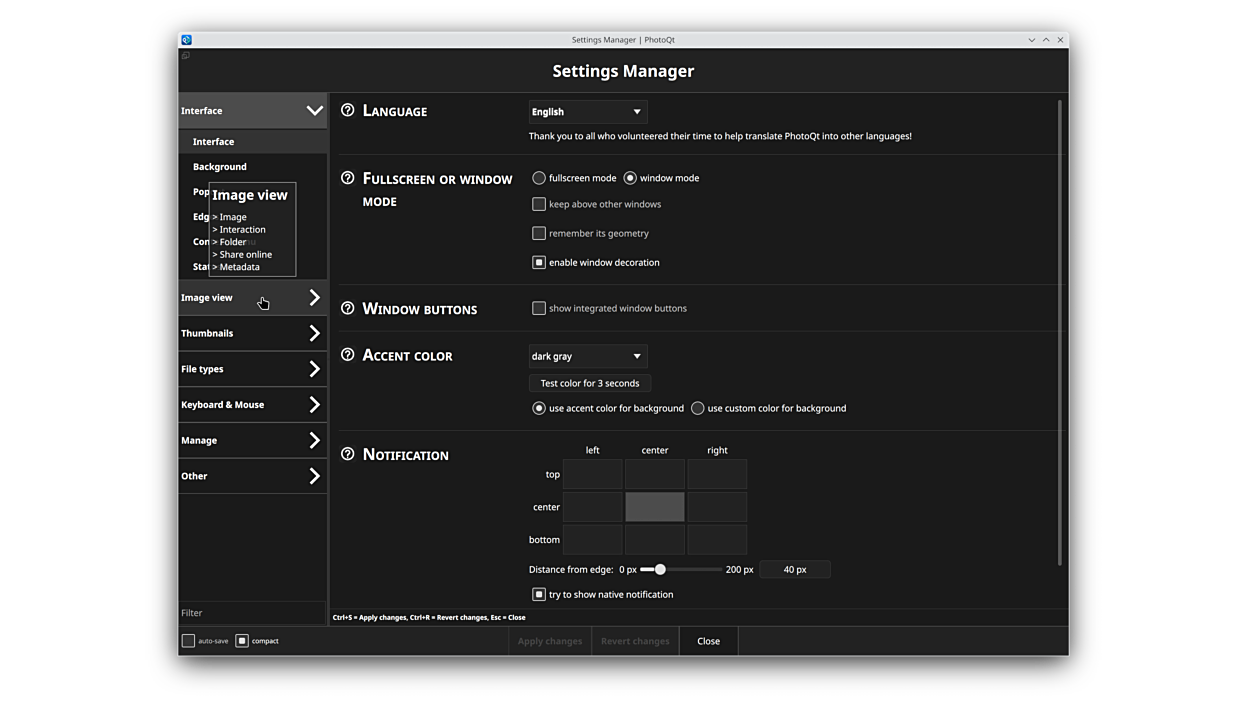Toggle try to show native notification
Image resolution: width=1248 pixels, height=702 pixels.
[539, 594]
